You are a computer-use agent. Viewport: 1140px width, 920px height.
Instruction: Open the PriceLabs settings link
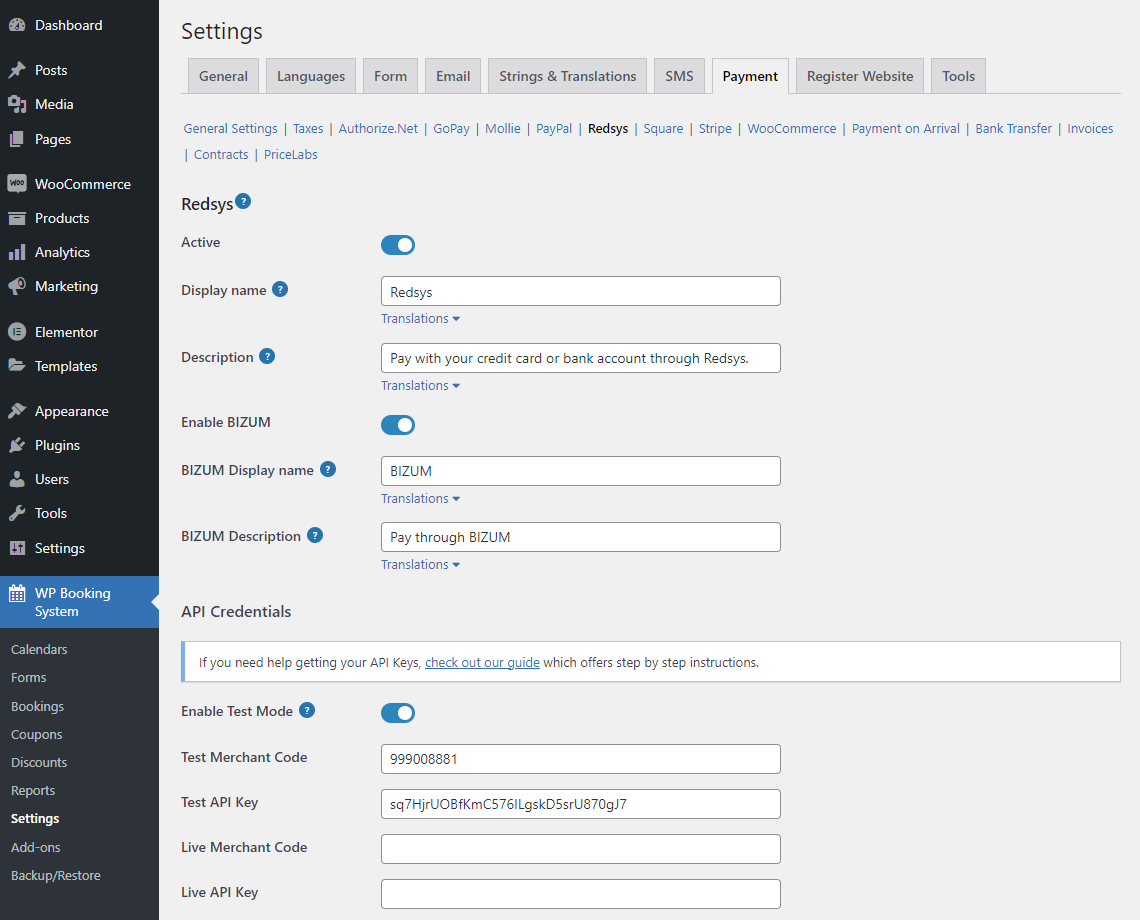pos(291,155)
